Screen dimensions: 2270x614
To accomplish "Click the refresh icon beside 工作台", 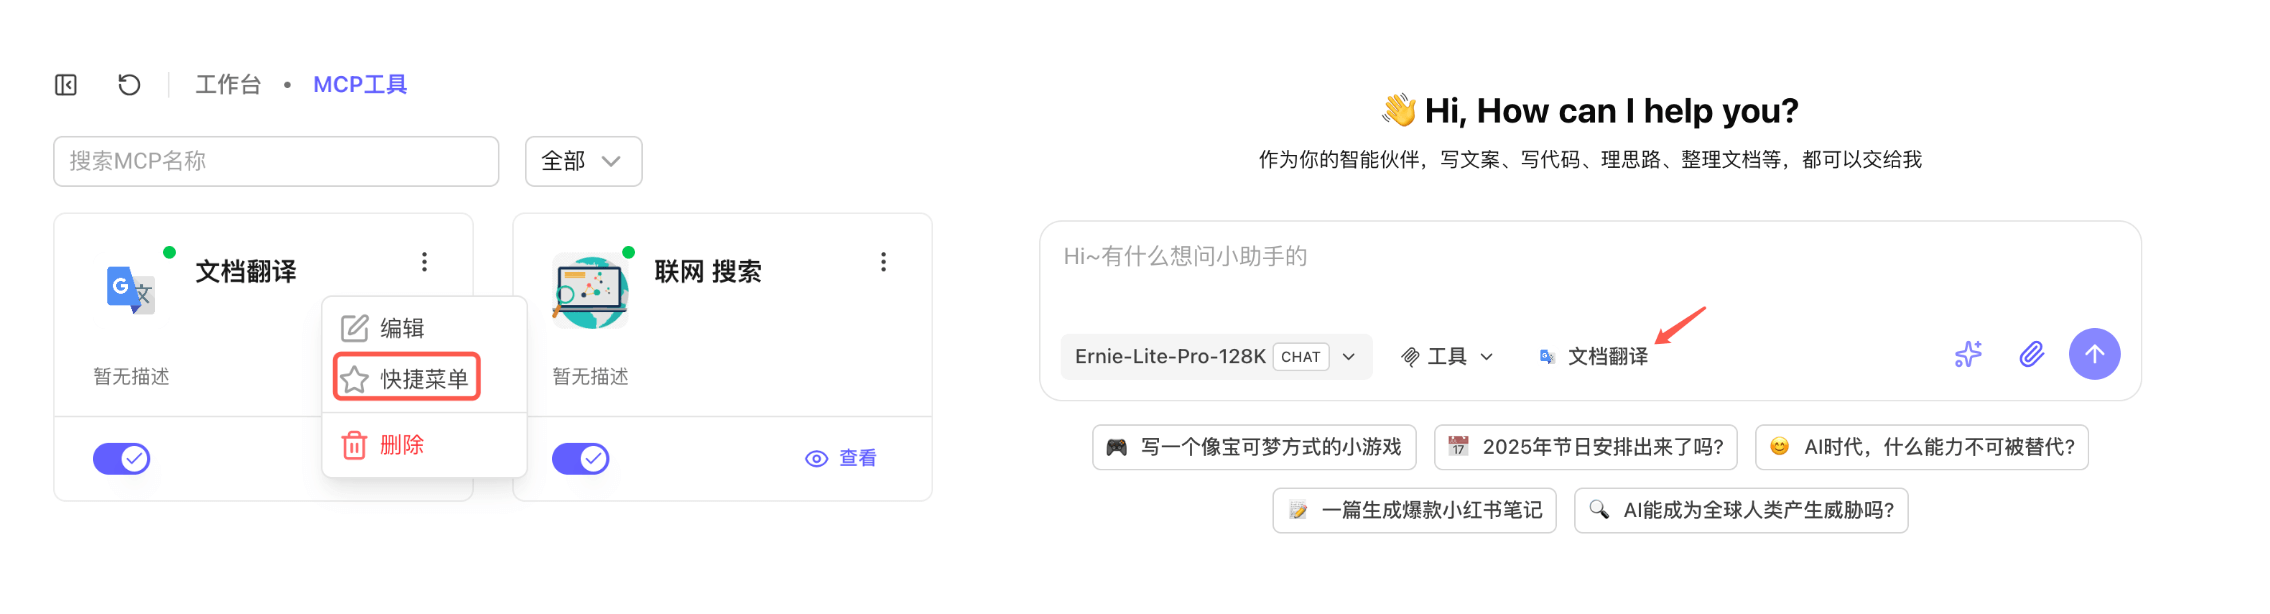I will pyautogui.click(x=129, y=85).
